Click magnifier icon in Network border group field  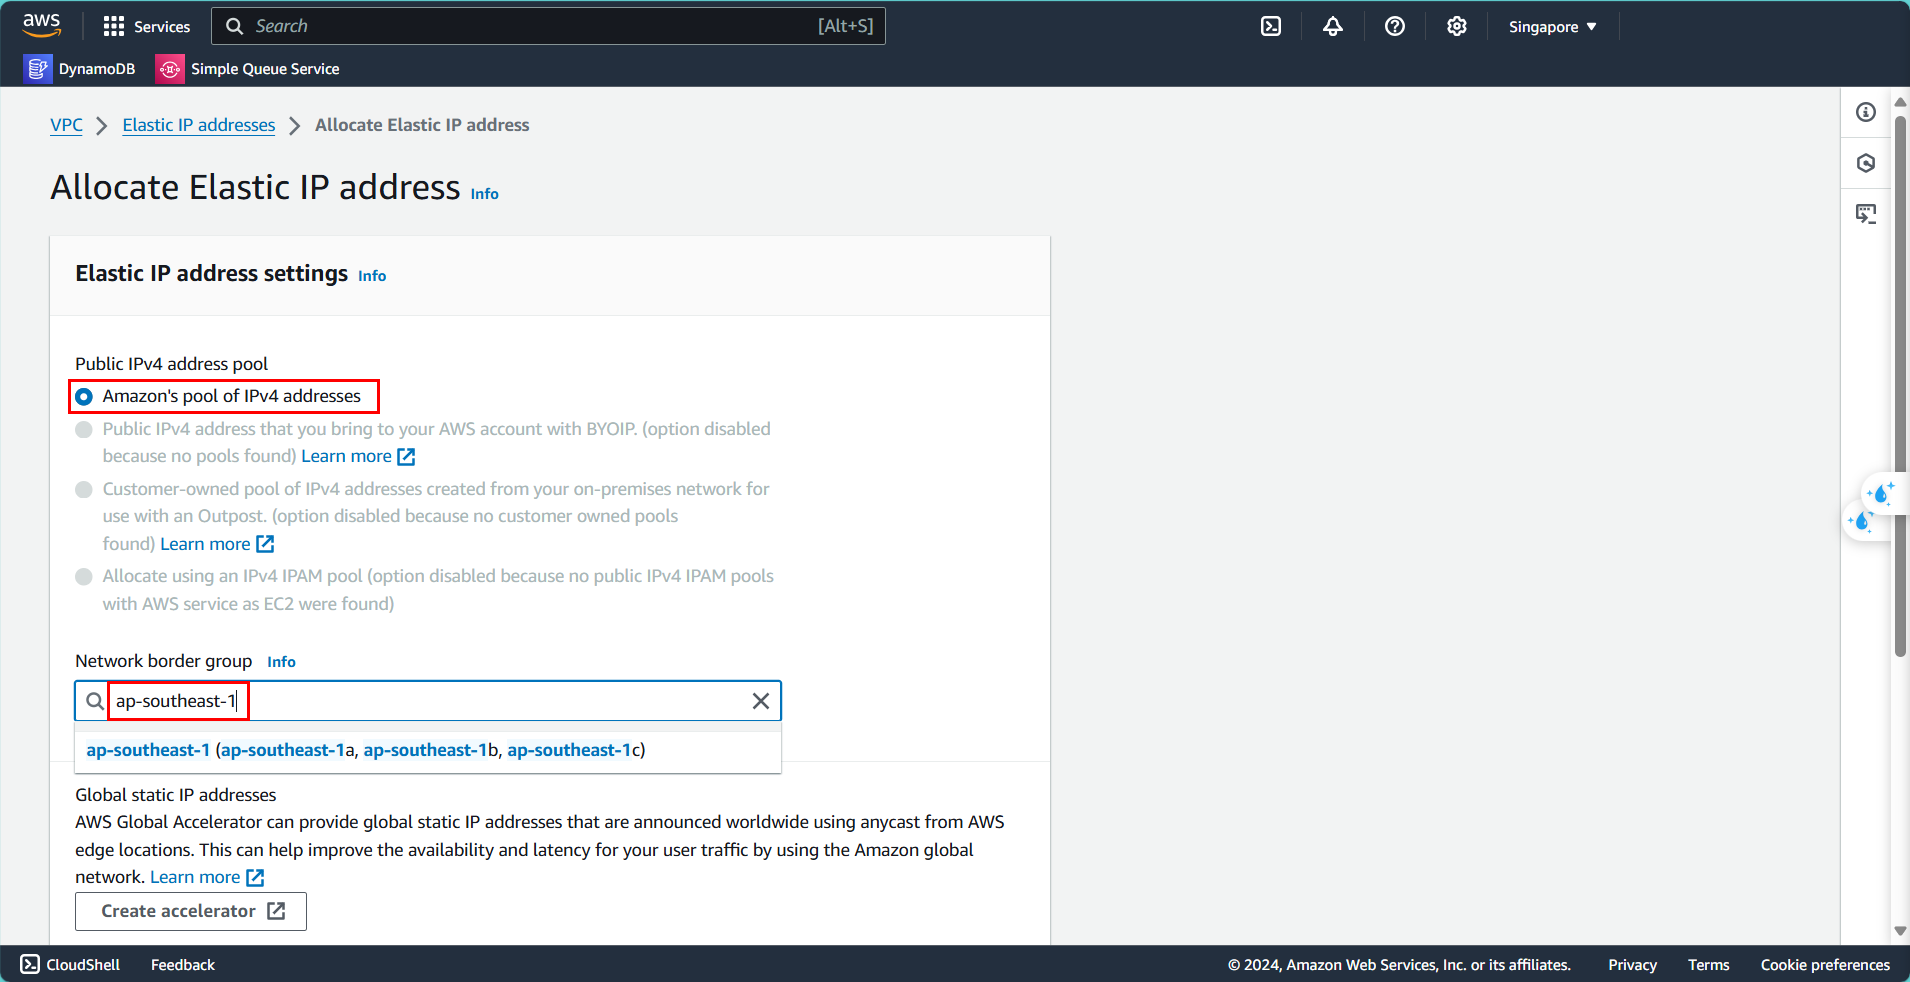tap(94, 701)
